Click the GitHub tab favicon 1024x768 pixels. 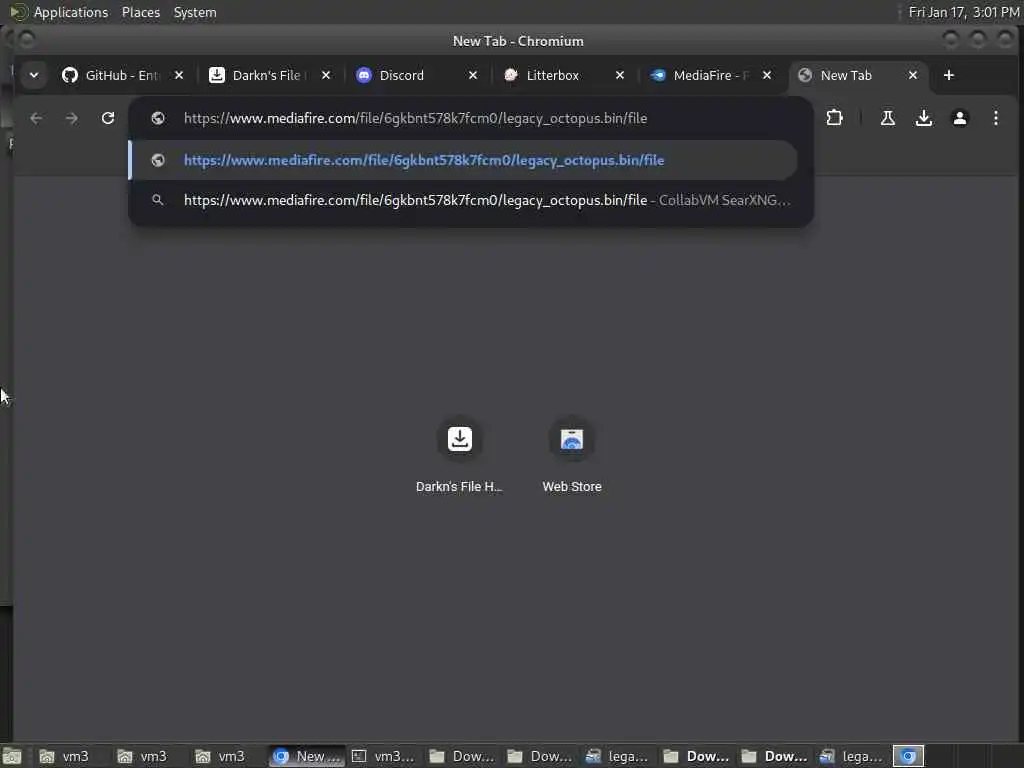[x=69, y=75]
